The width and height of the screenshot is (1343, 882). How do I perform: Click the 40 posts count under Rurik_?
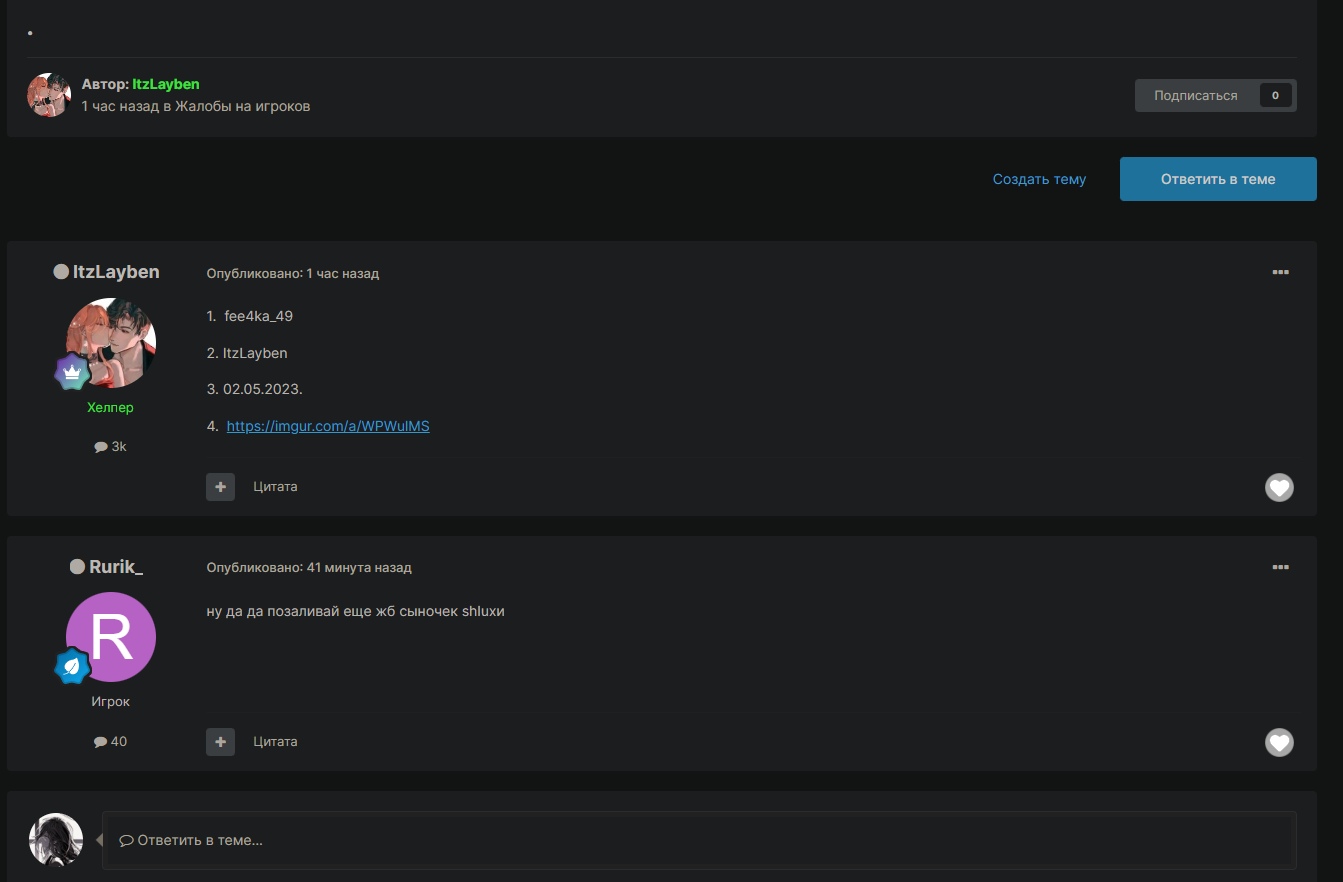[x=111, y=742]
